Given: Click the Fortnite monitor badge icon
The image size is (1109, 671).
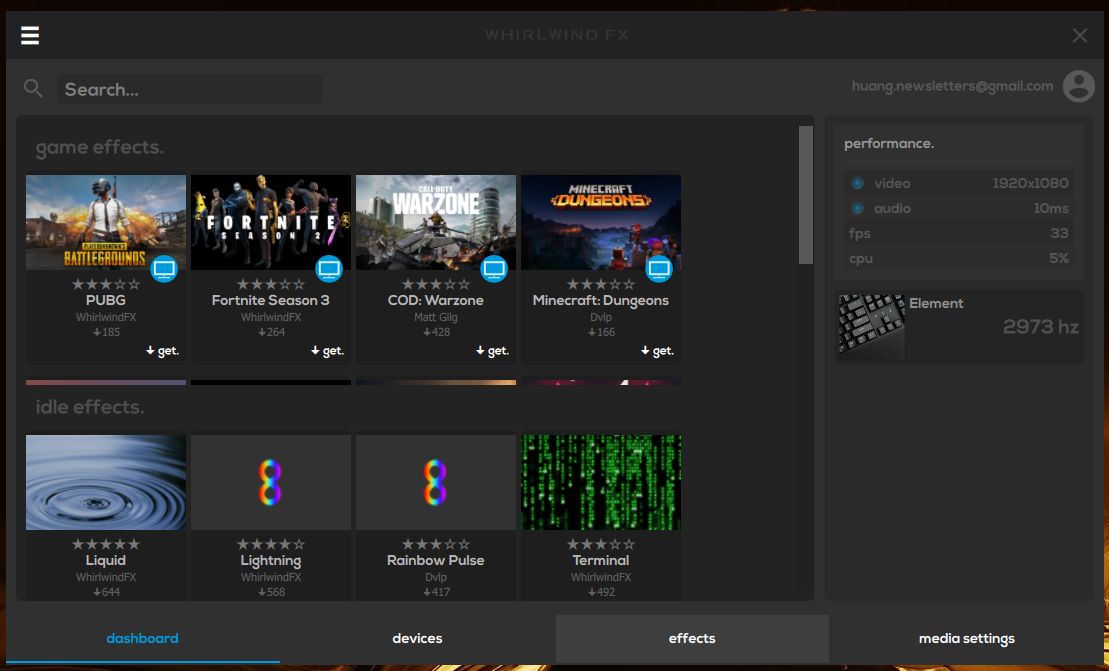Looking at the screenshot, I should pos(329,268).
